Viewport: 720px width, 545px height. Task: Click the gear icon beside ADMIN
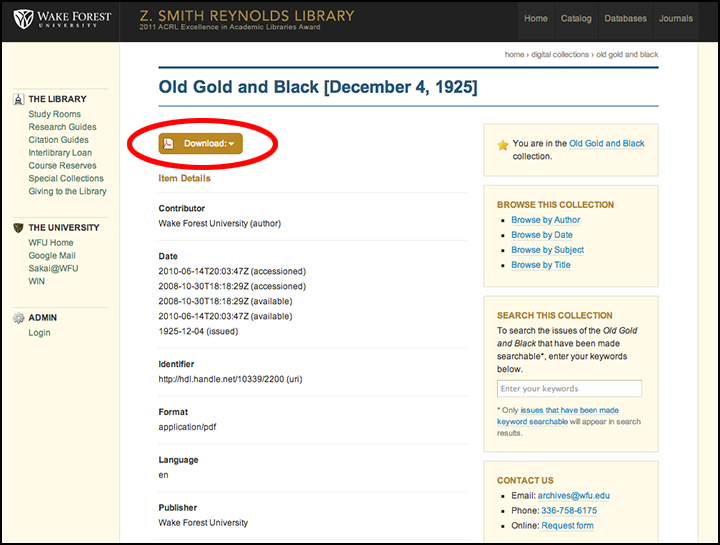pyautogui.click(x=18, y=318)
